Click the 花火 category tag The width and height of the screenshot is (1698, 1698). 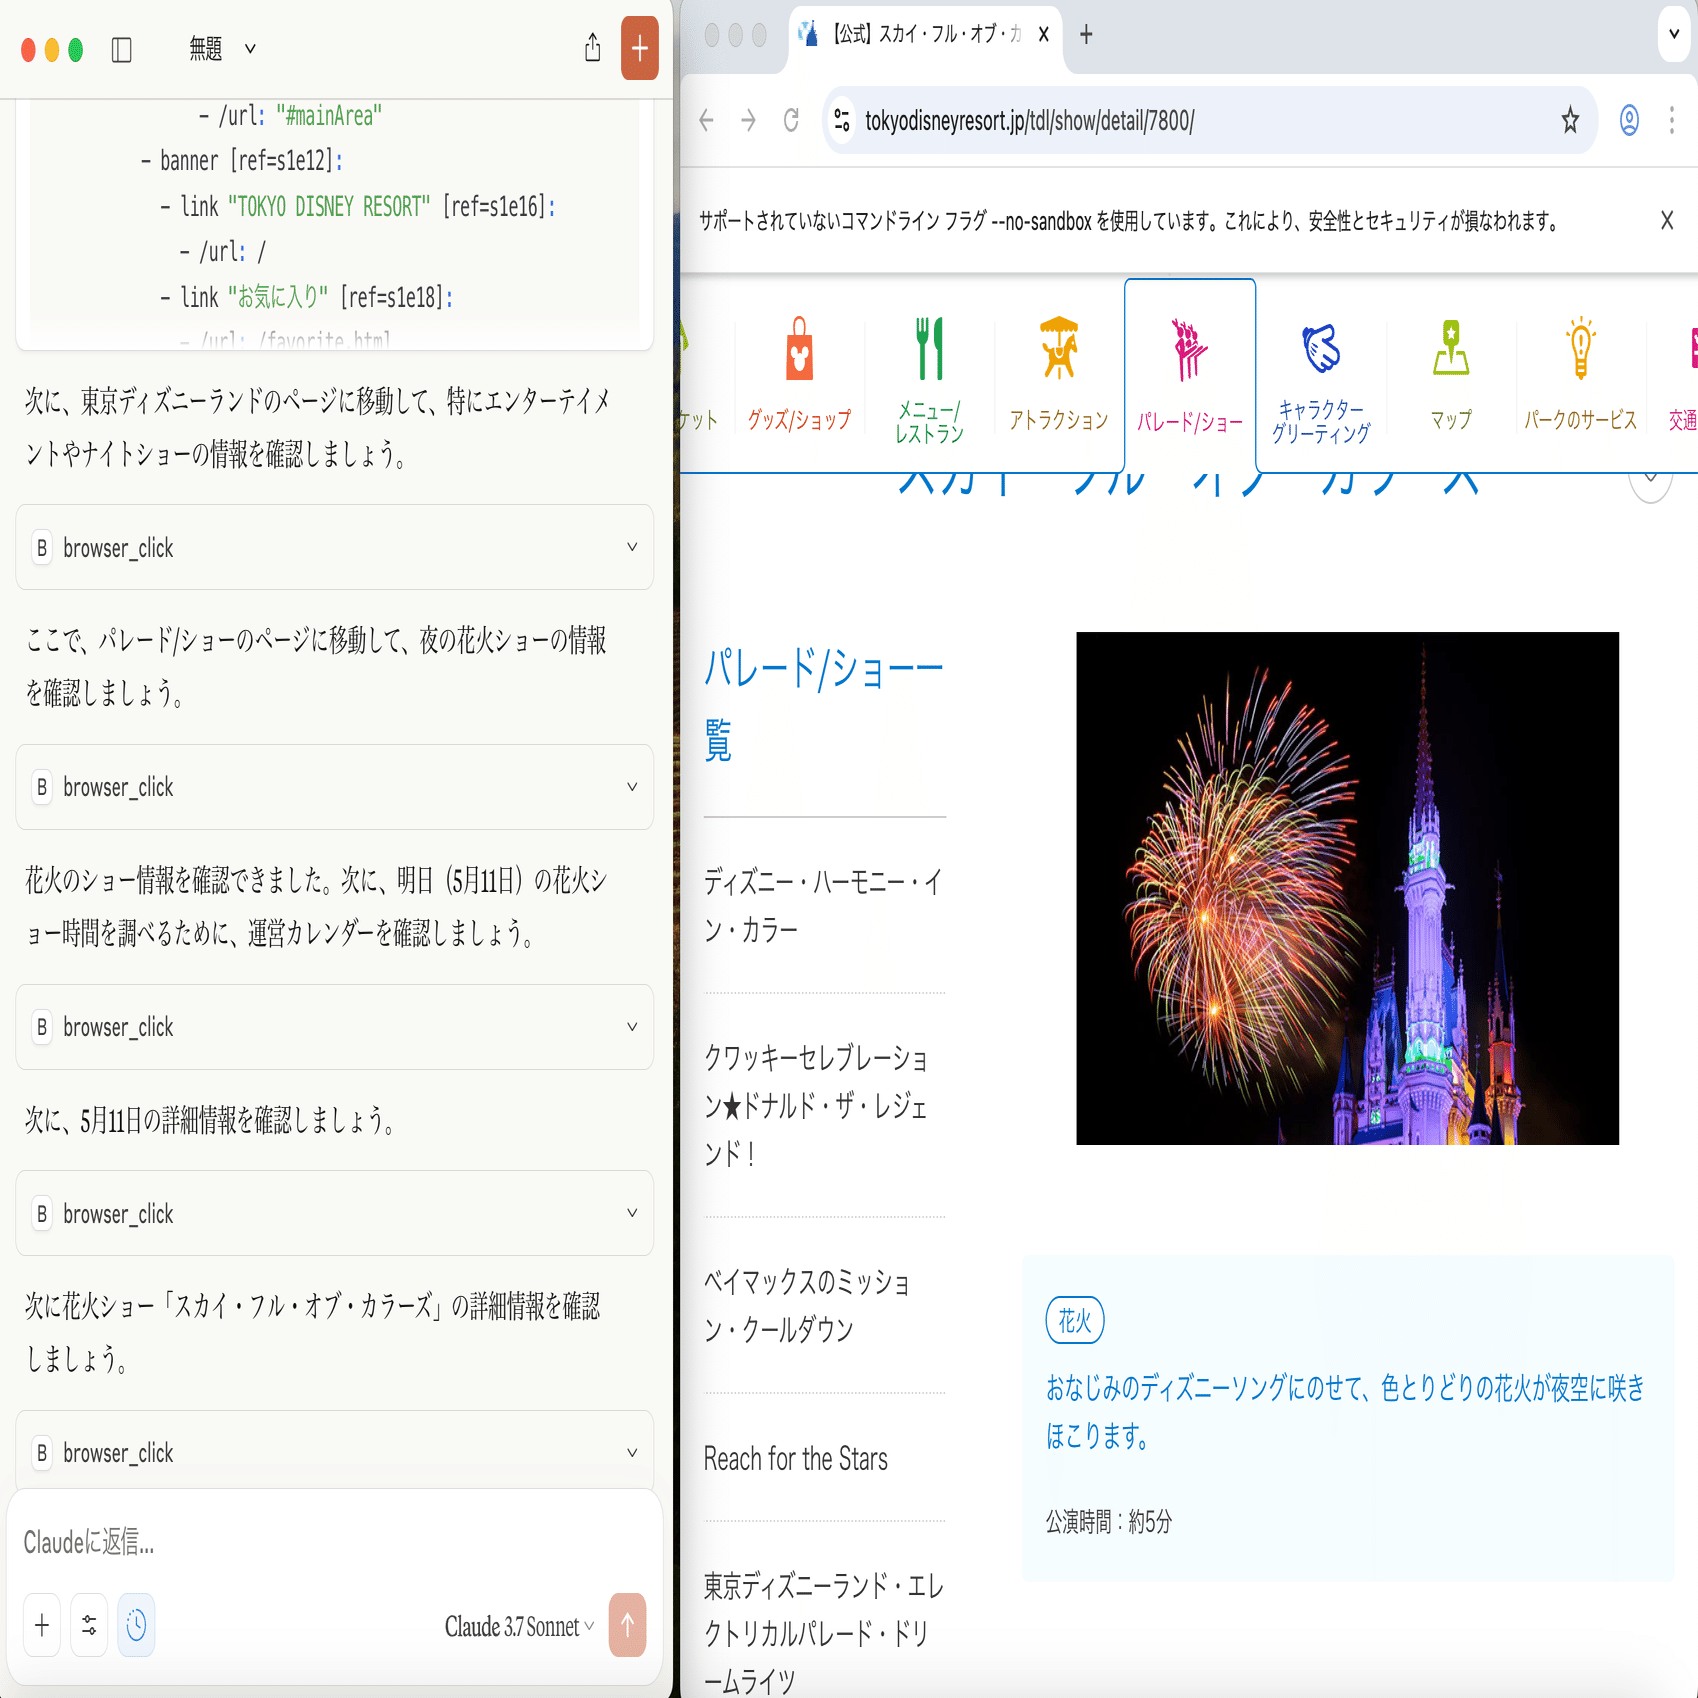tap(1075, 1321)
